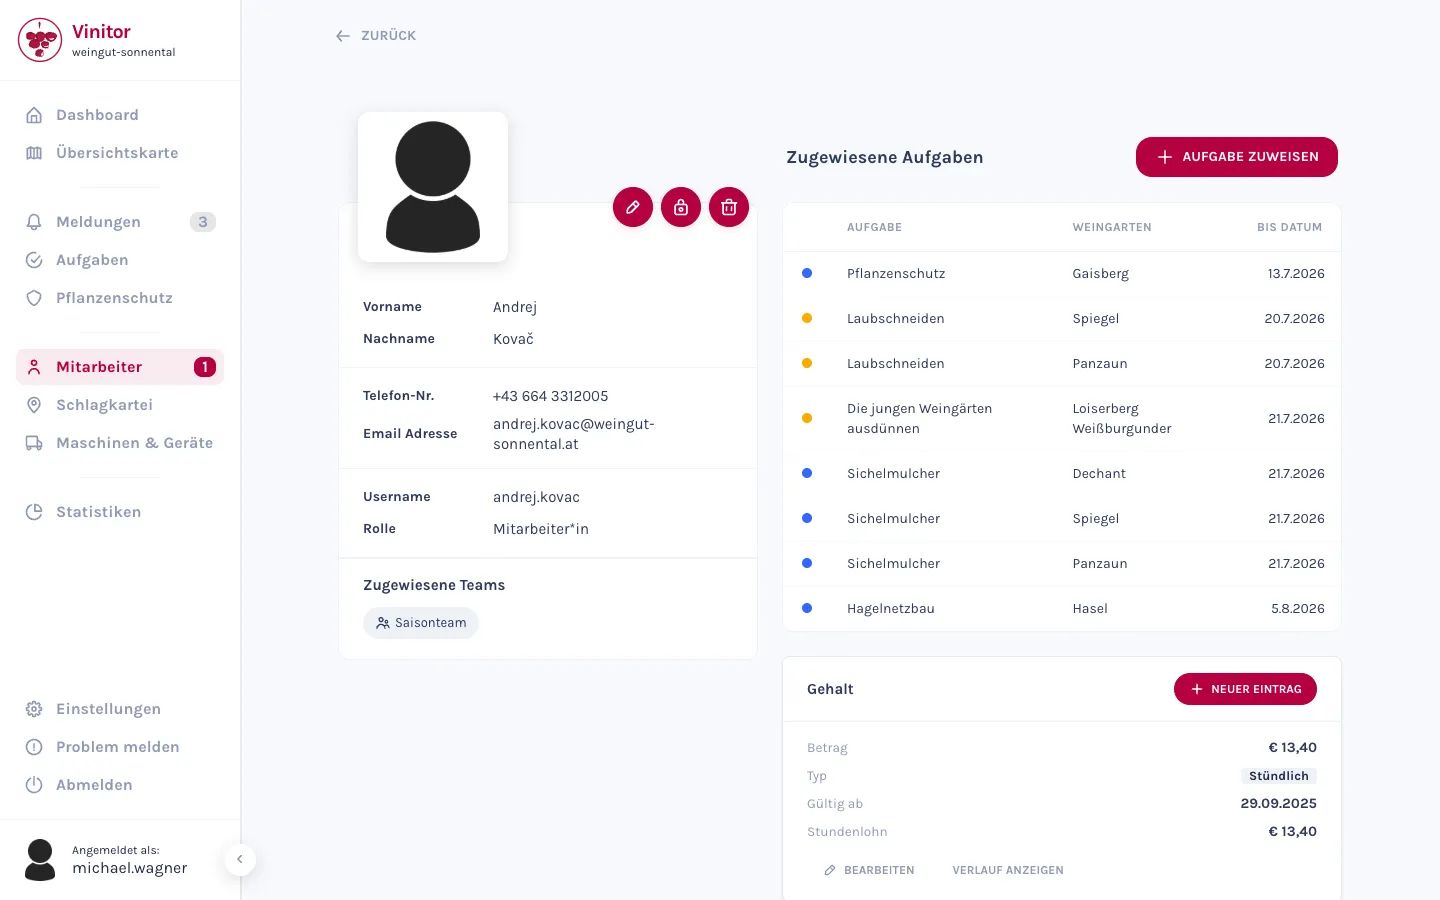Click the Maschinen & Geräte truck icon
This screenshot has height=900, width=1440.
point(34,443)
